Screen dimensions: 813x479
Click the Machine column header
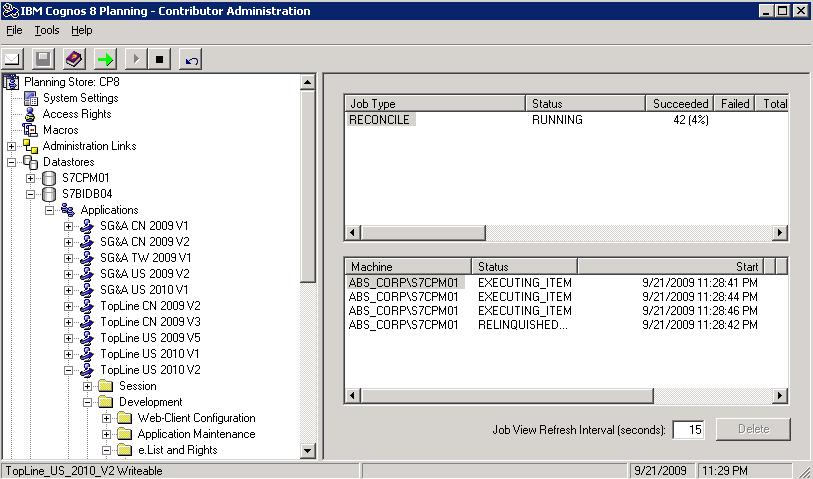coord(409,267)
